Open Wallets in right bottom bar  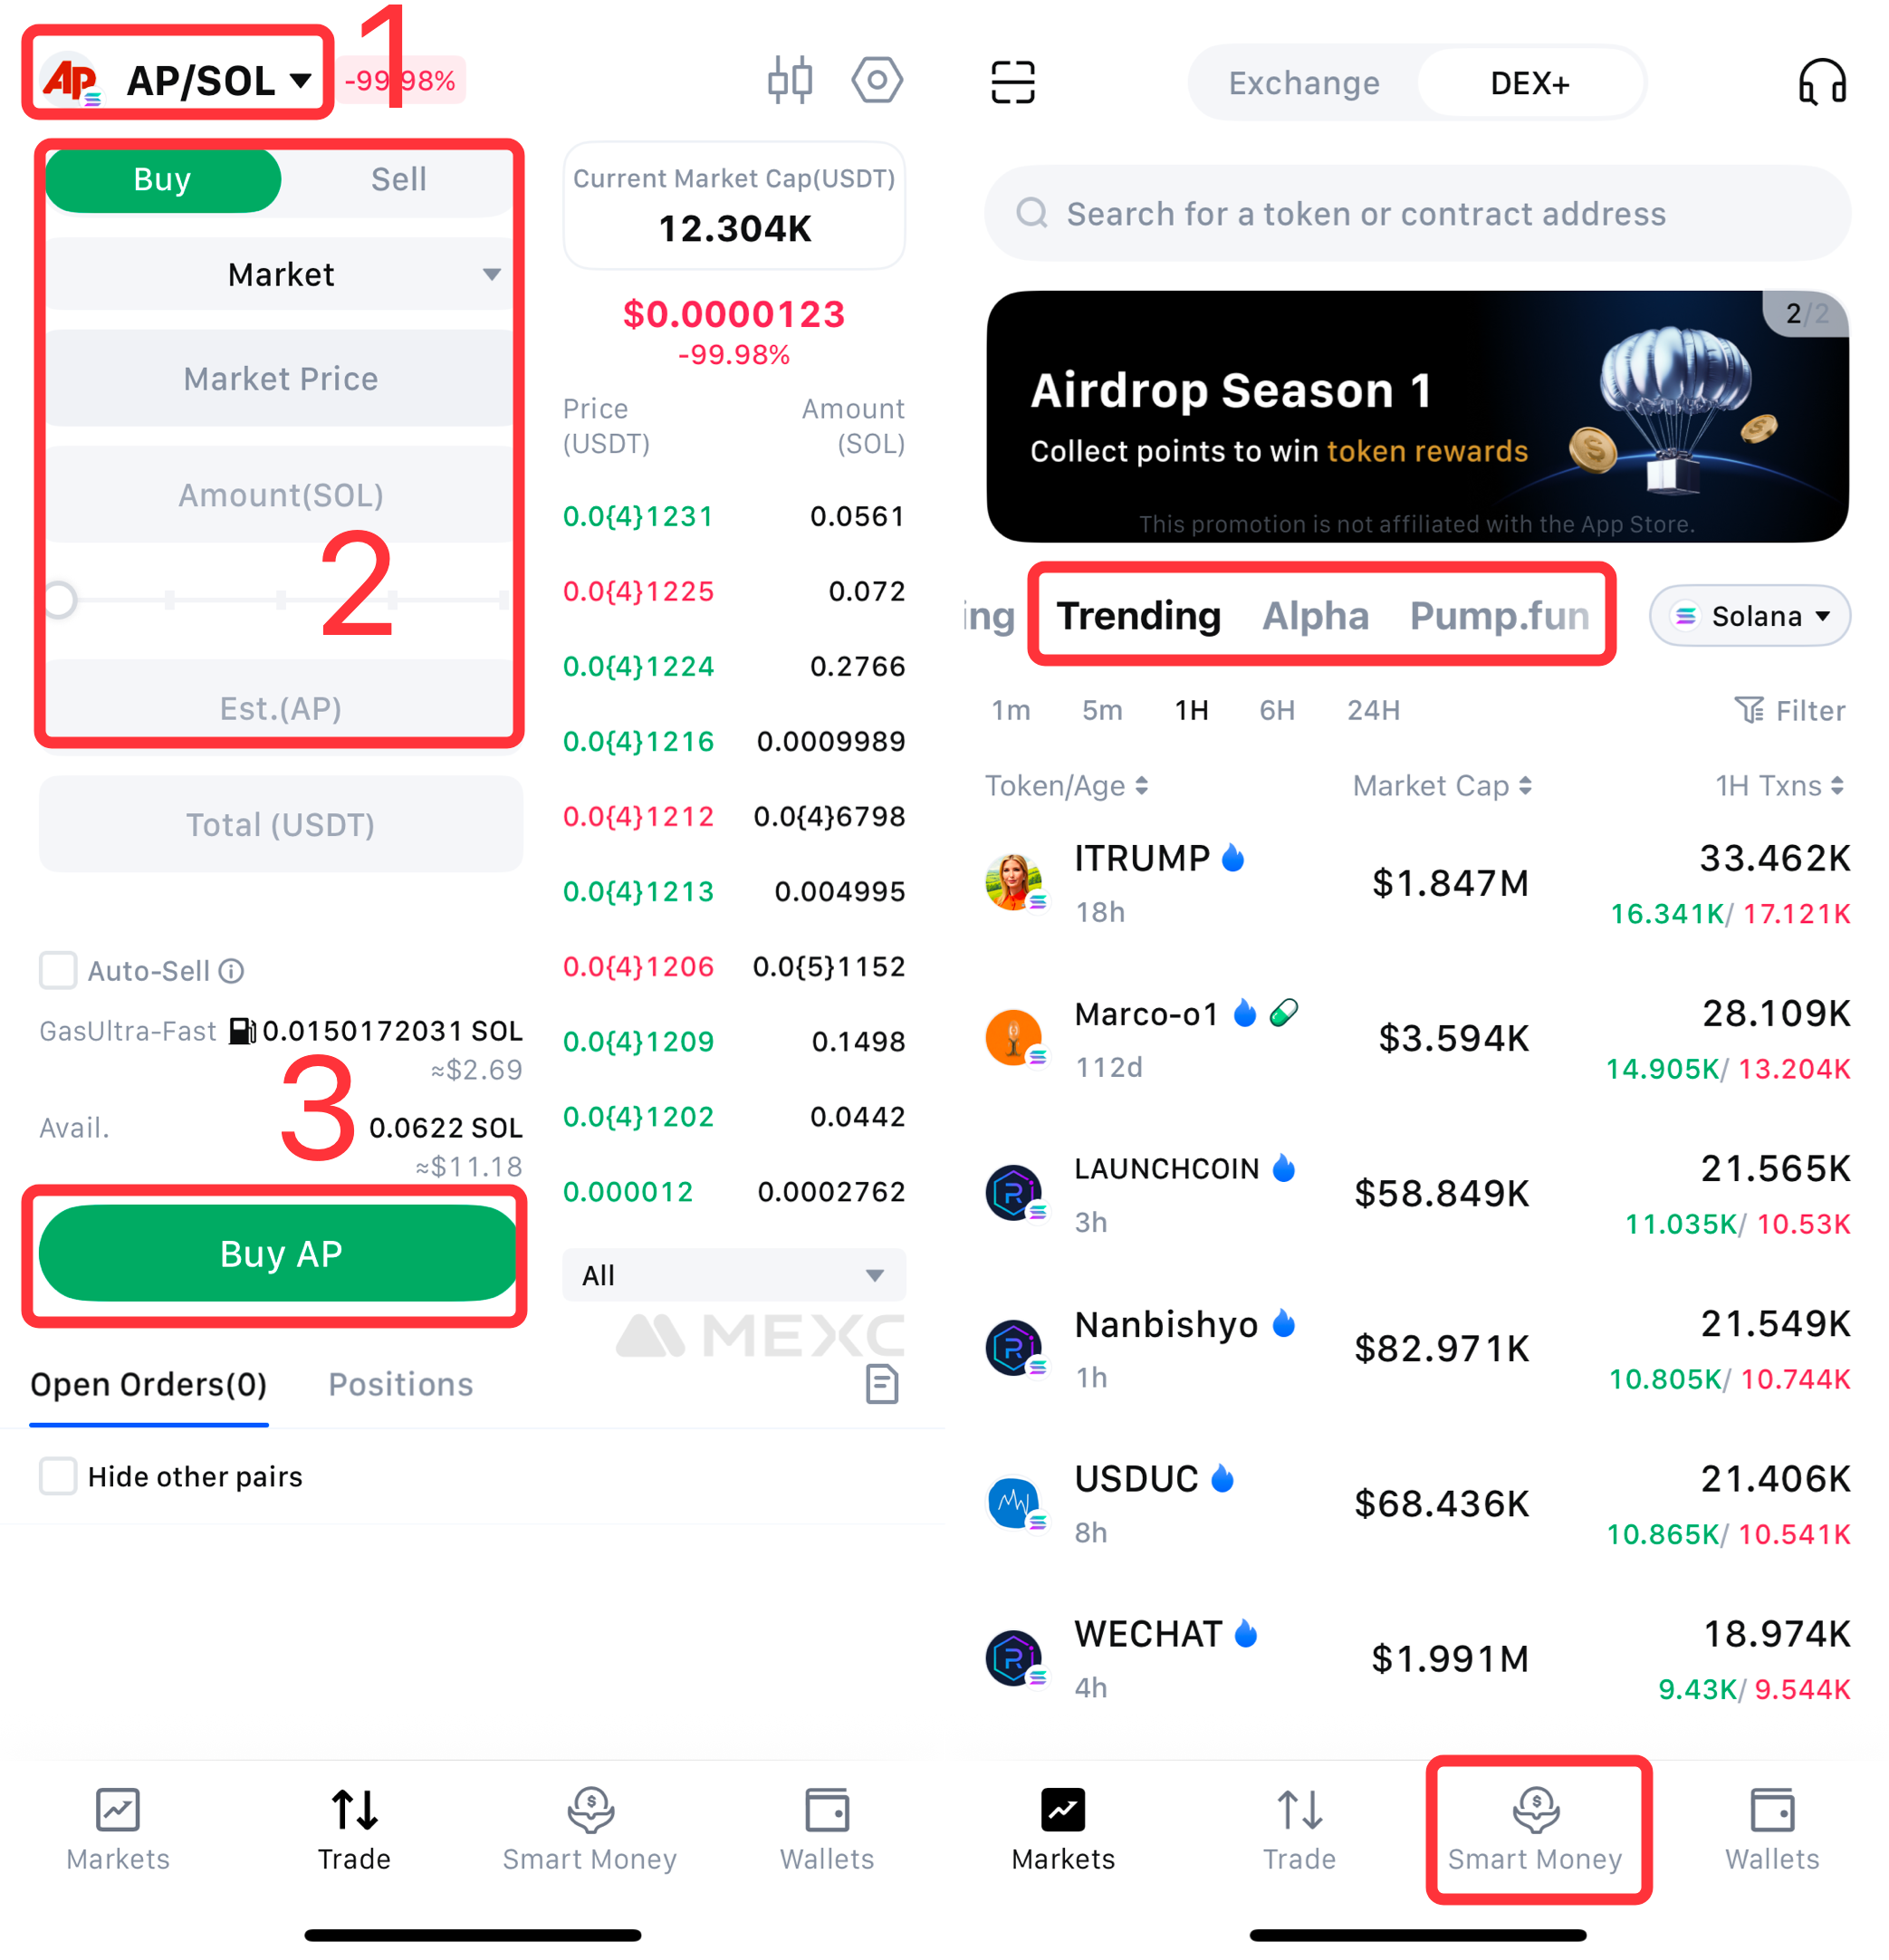[1771, 1829]
